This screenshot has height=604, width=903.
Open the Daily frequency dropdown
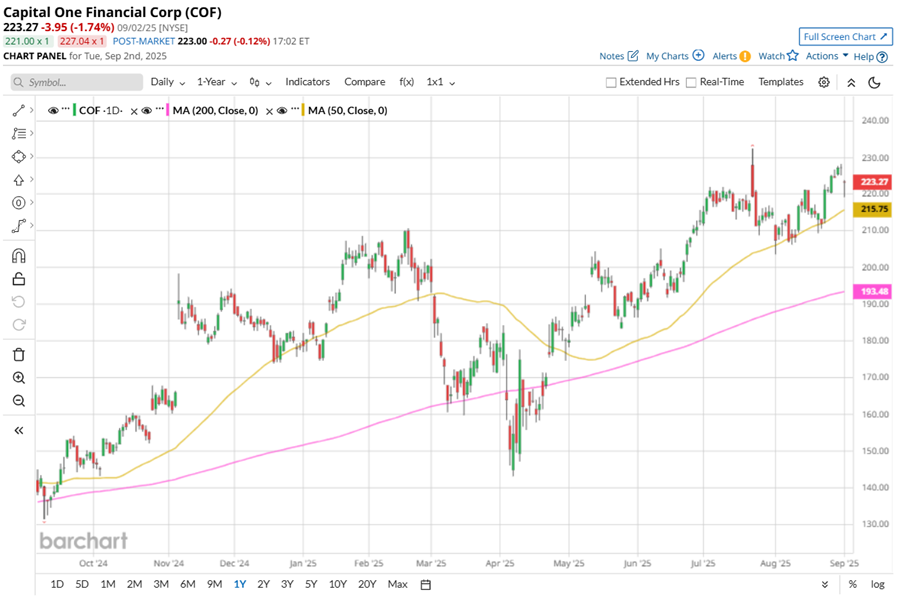pyautogui.click(x=168, y=82)
